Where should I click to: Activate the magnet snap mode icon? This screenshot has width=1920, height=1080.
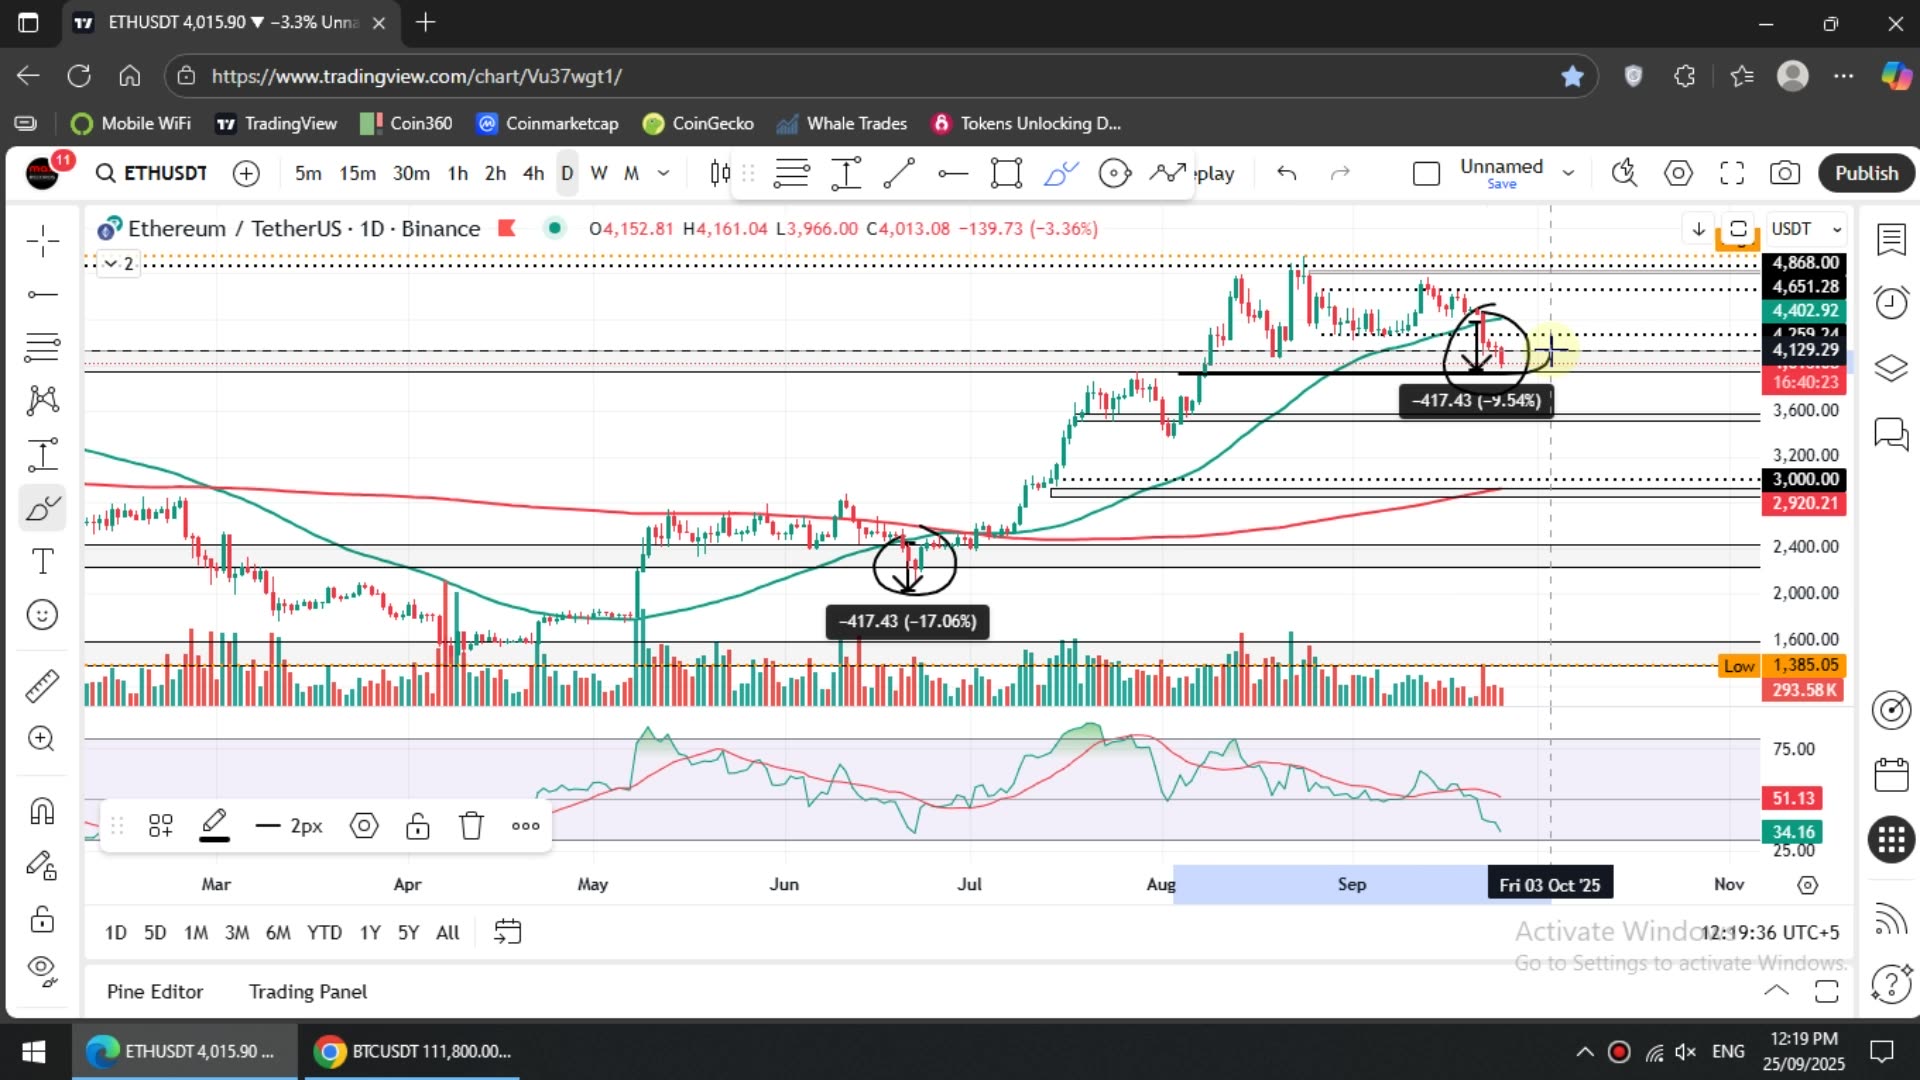click(42, 811)
